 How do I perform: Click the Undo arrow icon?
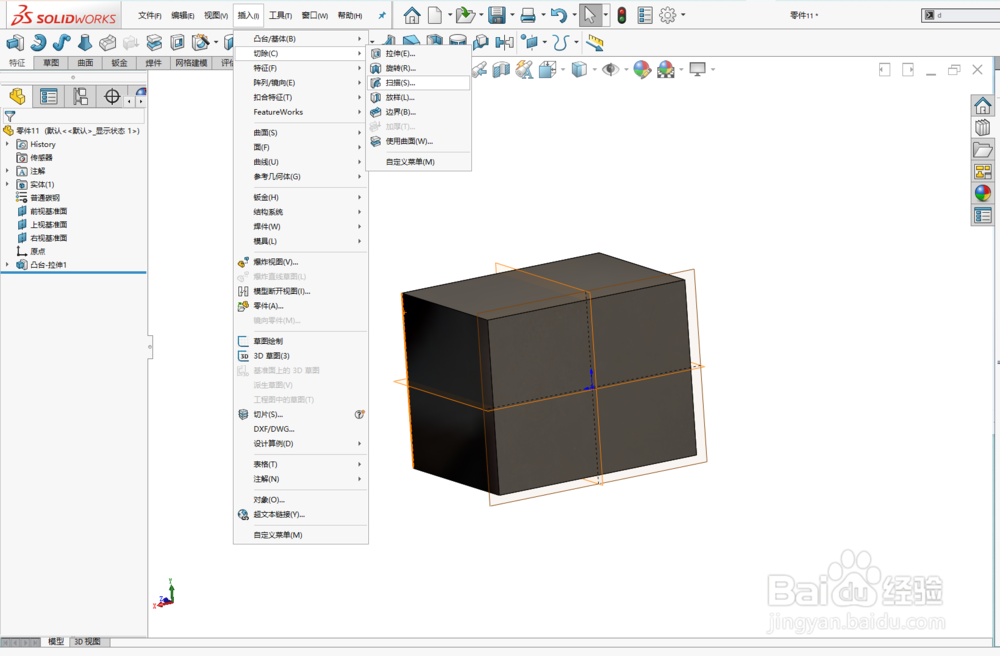pyautogui.click(x=559, y=15)
